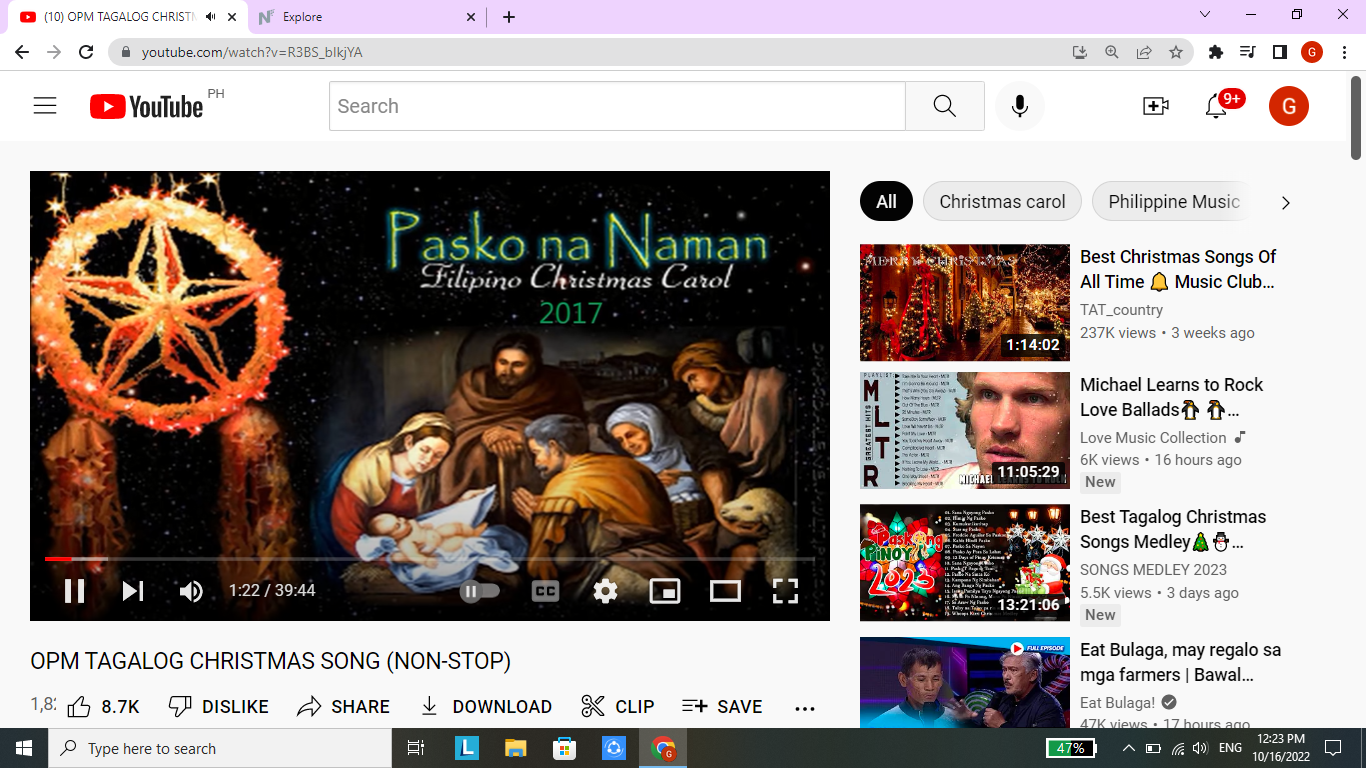This screenshot has height=768, width=1366.
Task: Bookmark this page with star
Action: tap(1176, 52)
